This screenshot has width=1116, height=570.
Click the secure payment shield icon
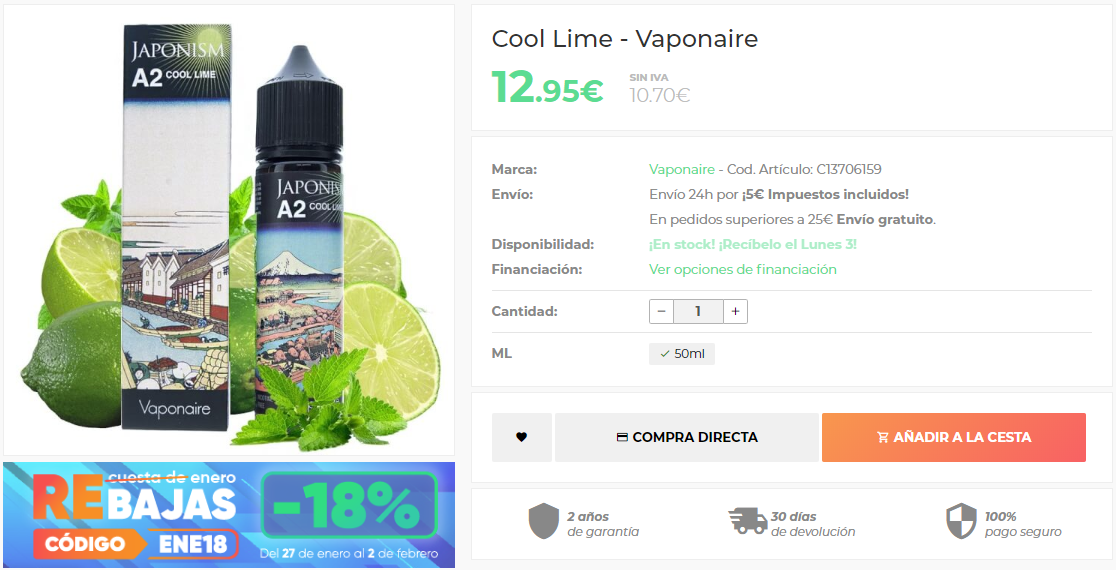pos(961,521)
